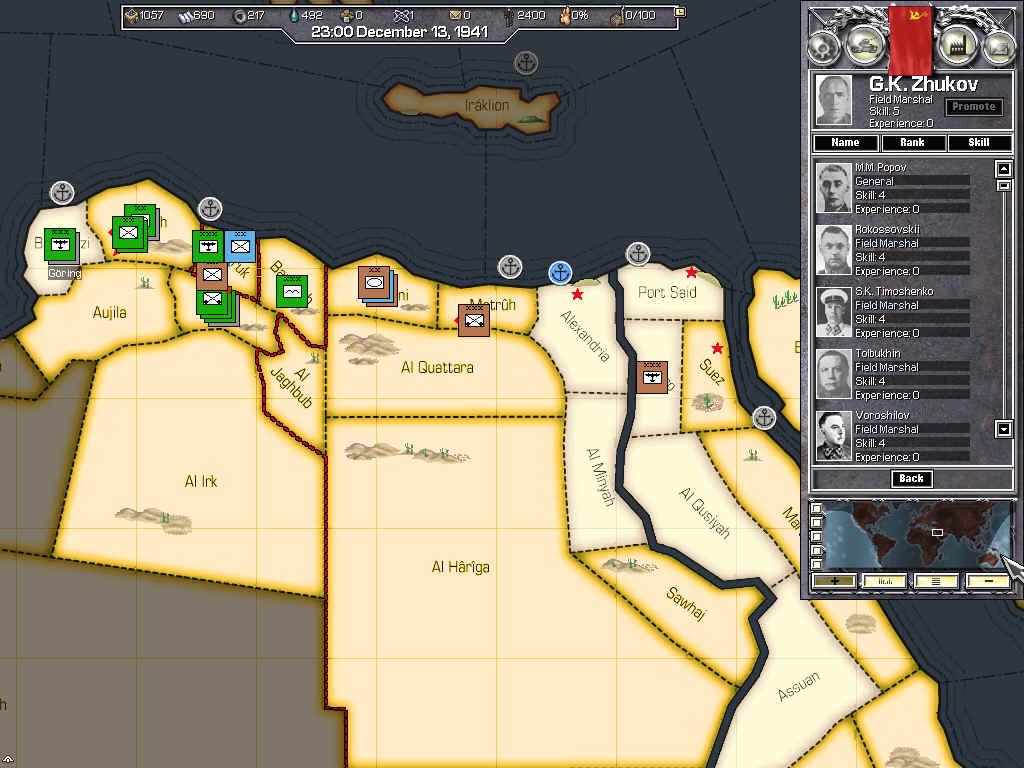Click the tank icon in top panel
Viewport: 1024px width, 768px height.
pyautogui.click(x=864, y=45)
